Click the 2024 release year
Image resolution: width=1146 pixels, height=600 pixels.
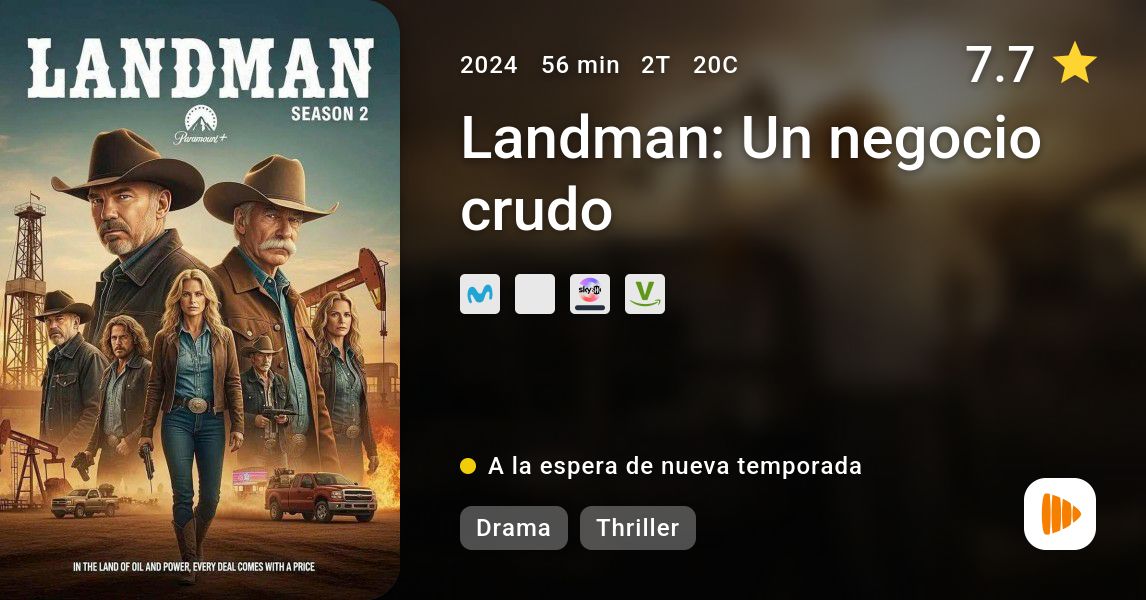pyautogui.click(x=489, y=65)
